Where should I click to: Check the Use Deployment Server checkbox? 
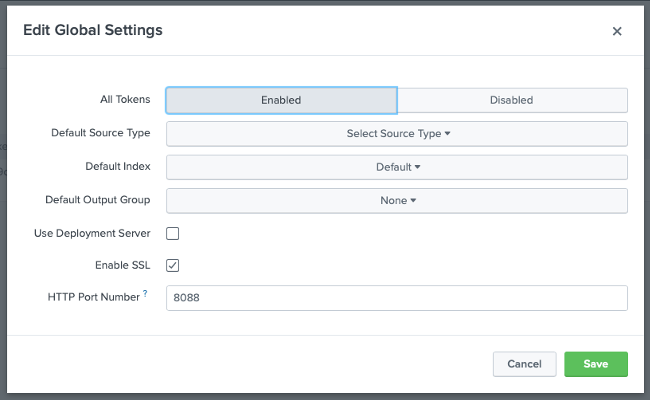click(x=173, y=233)
